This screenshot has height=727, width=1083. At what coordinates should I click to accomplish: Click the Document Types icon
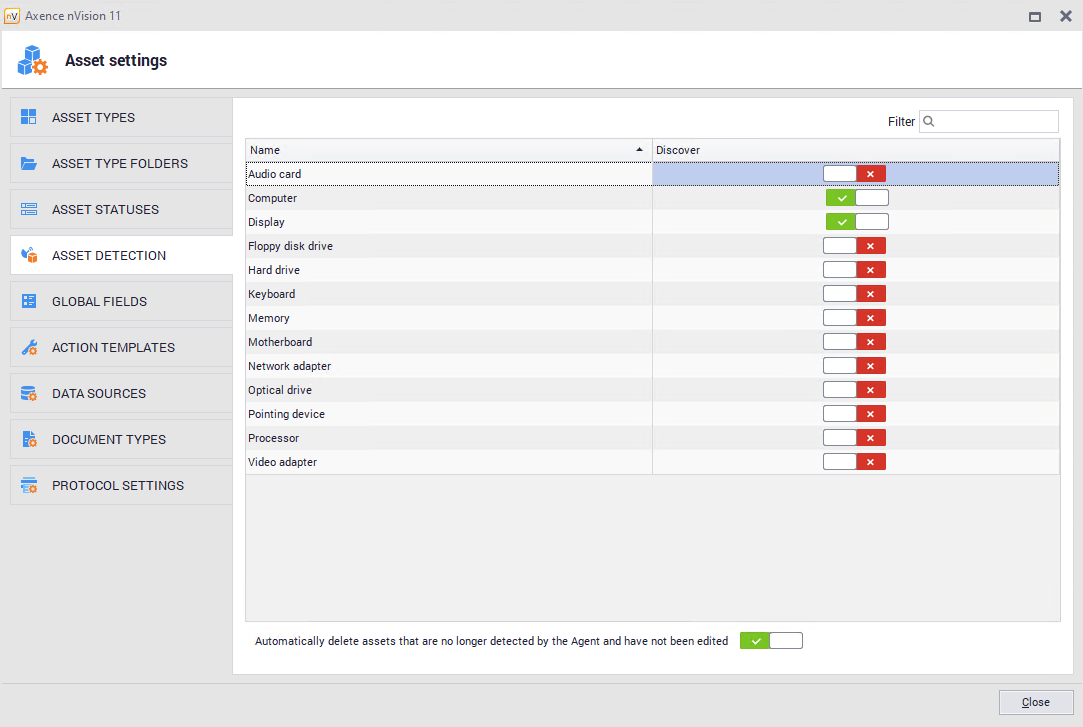click(x=29, y=439)
